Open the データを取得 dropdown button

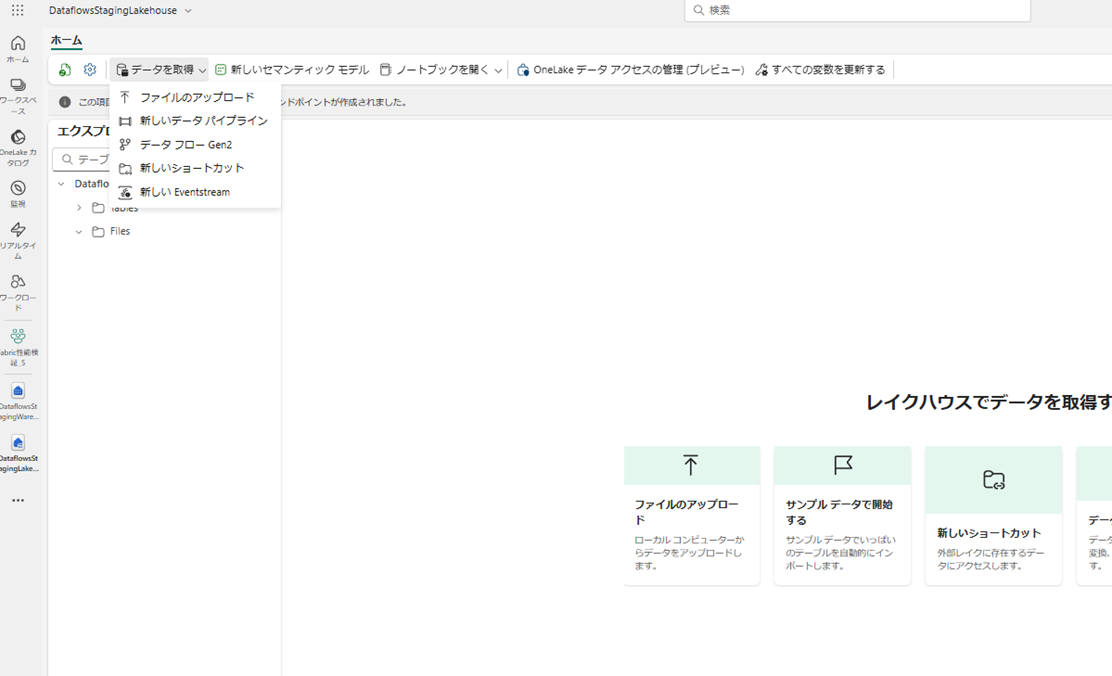[x=160, y=70]
